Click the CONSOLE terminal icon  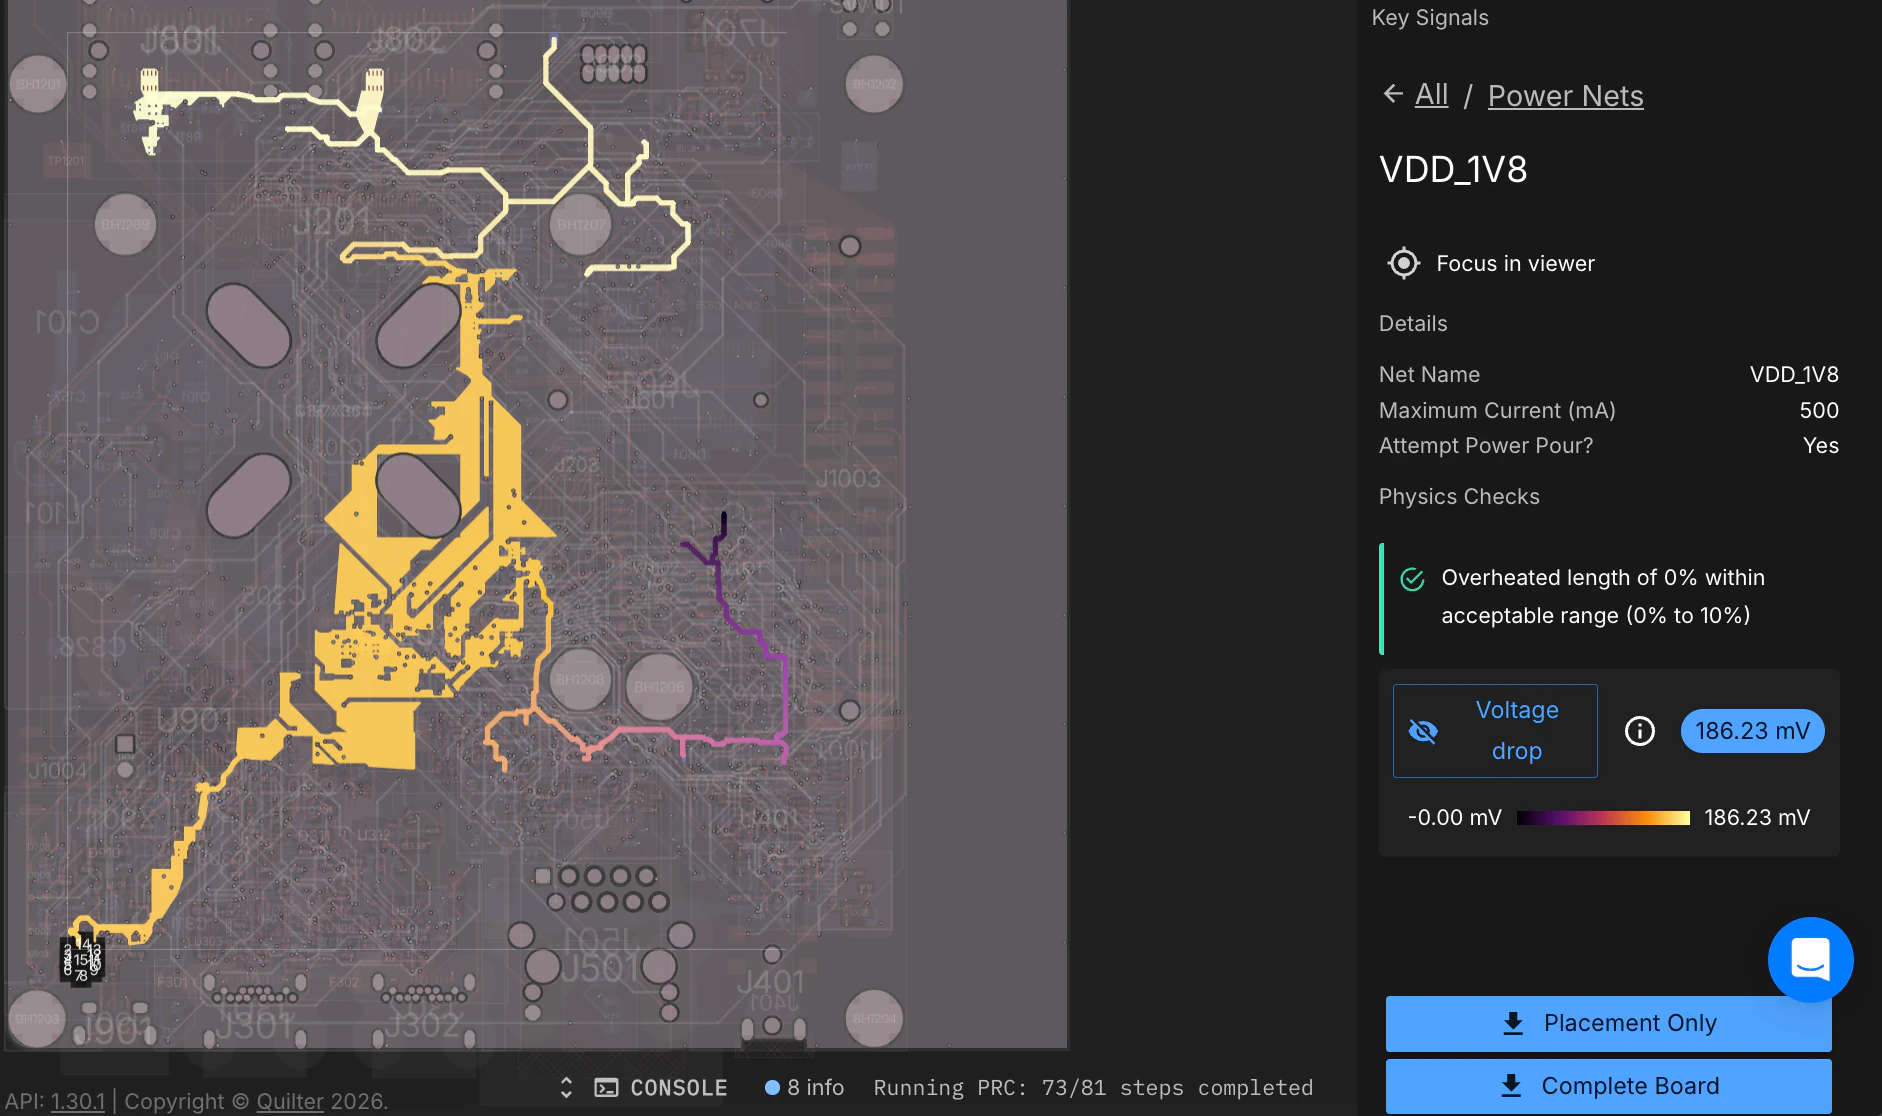(606, 1088)
